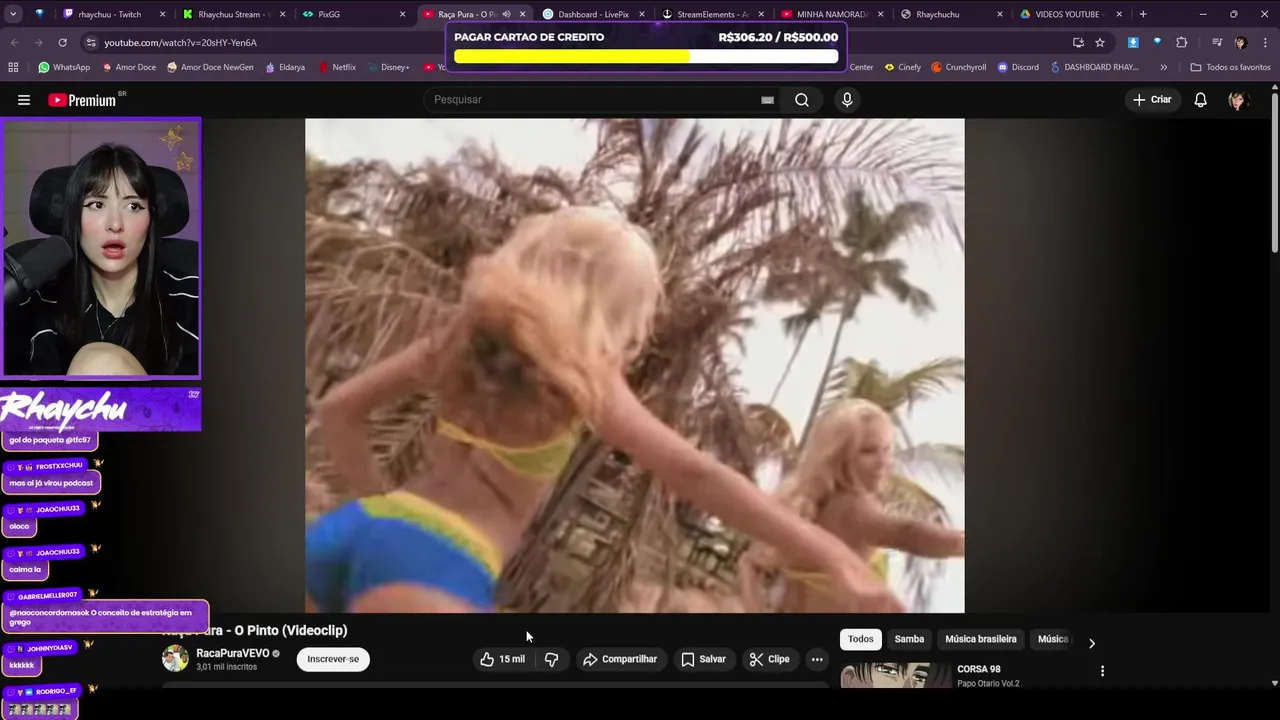This screenshot has height=720, width=1280.
Task: Select the Música brasileira filter chip
Action: [x=981, y=639]
